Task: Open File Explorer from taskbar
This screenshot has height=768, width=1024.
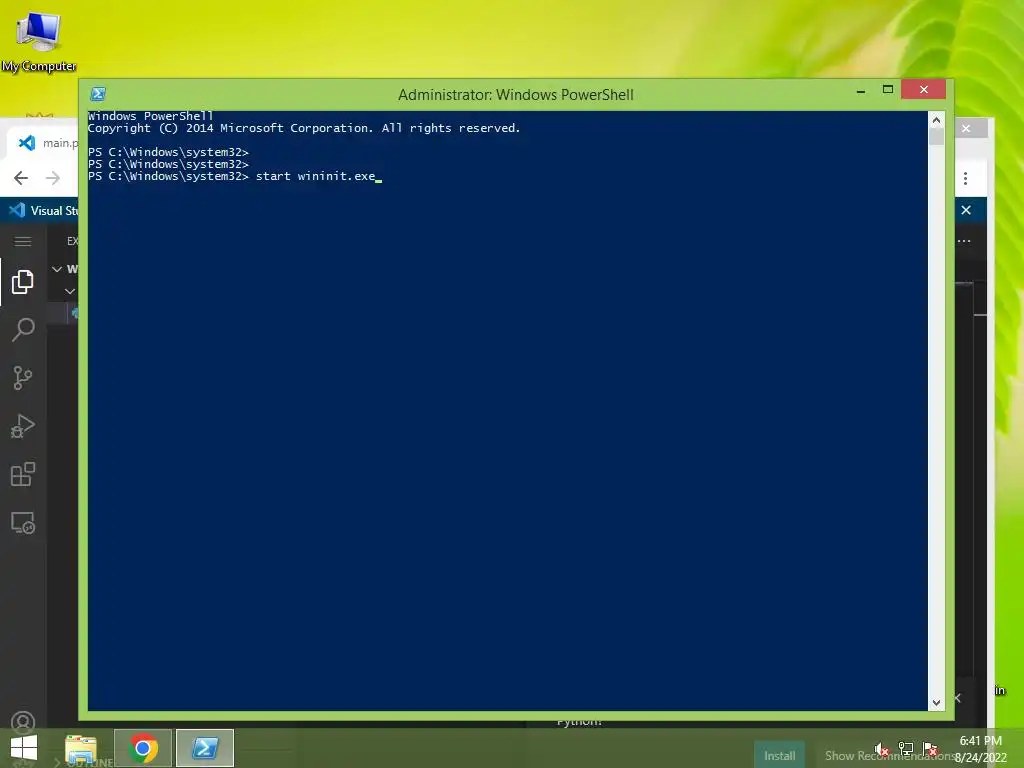Action: pos(81,748)
